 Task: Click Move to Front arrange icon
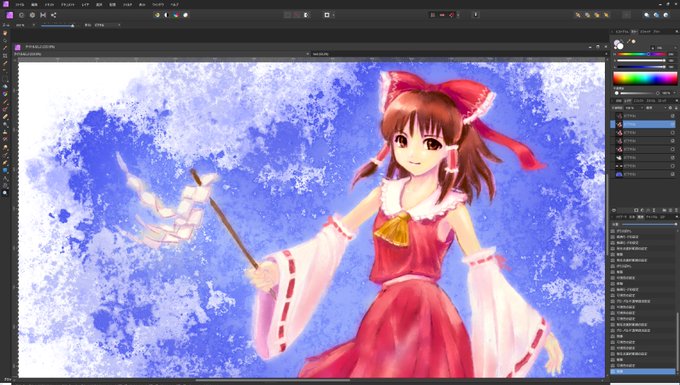[x=606, y=15]
